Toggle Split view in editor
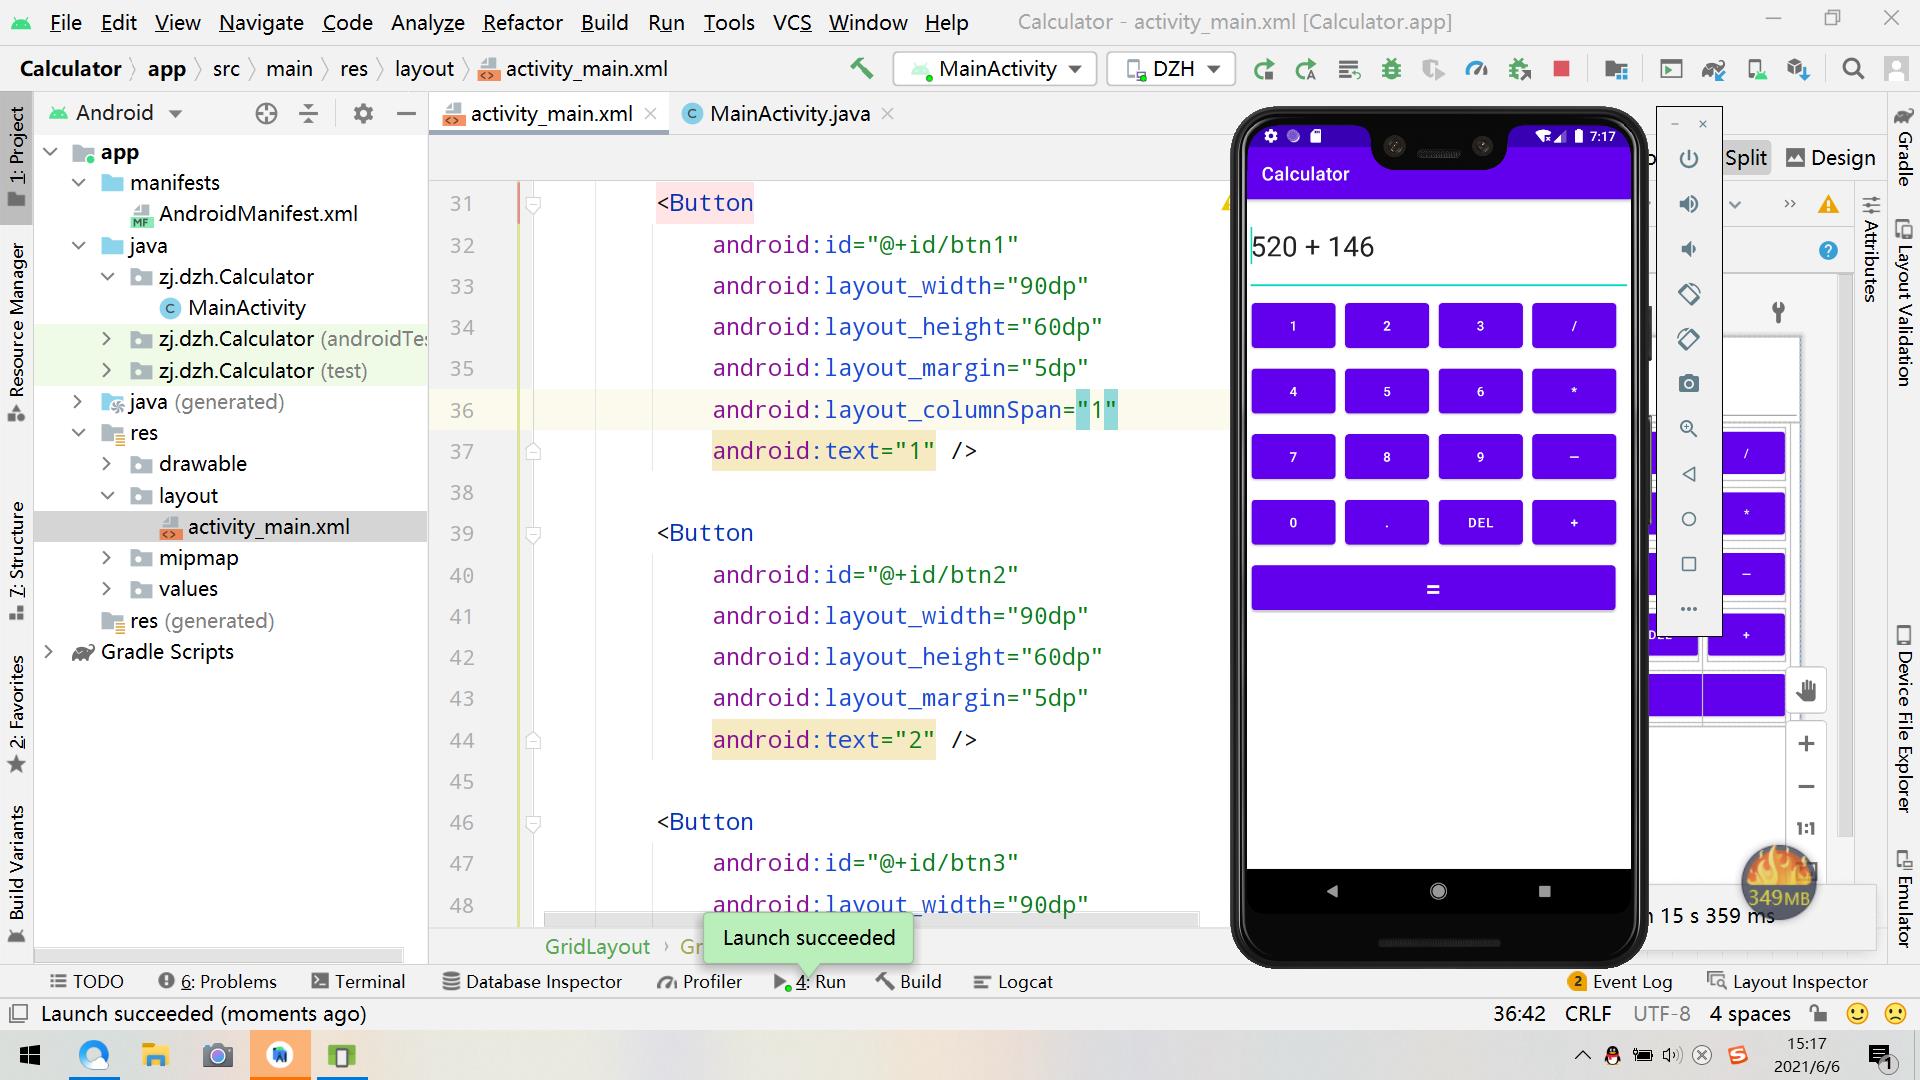The image size is (1920, 1080). [x=1749, y=157]
